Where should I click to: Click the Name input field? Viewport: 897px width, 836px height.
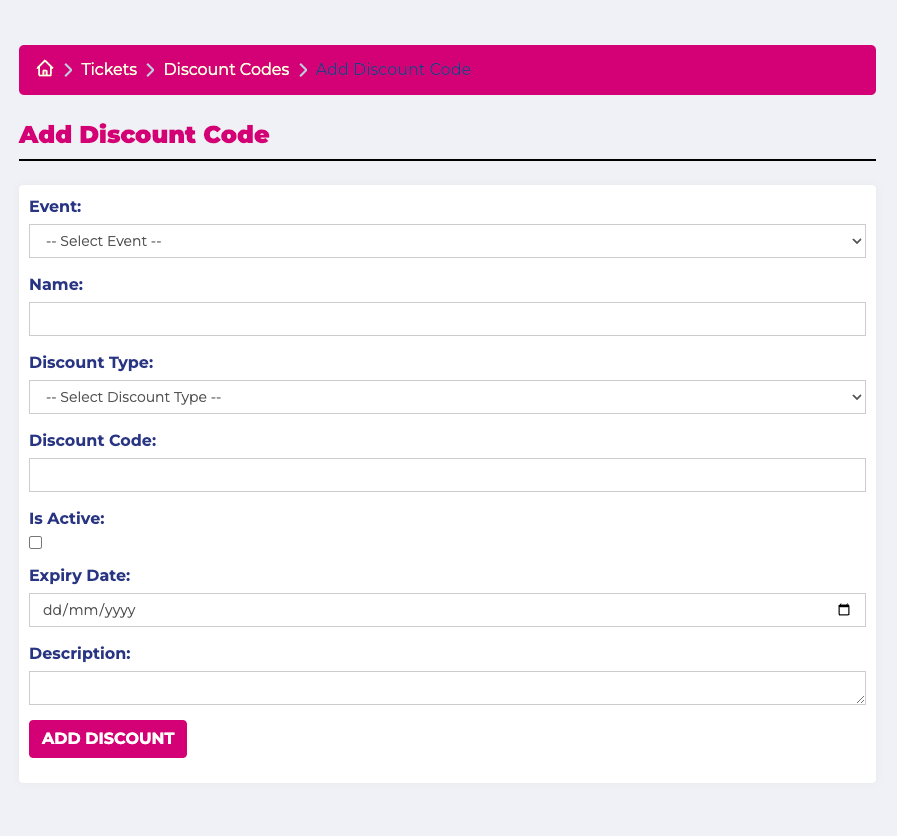pos(447,319)
